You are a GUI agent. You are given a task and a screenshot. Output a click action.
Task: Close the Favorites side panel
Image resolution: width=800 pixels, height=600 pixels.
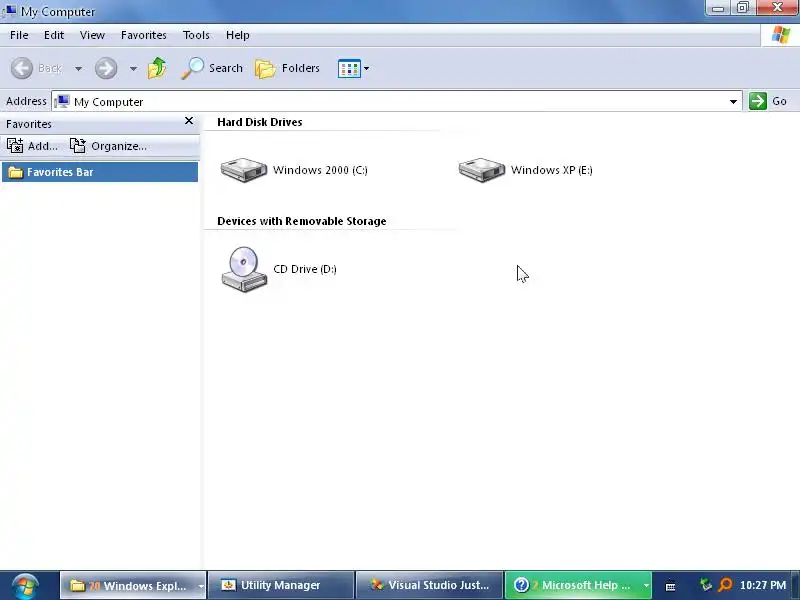pos(189,121)
